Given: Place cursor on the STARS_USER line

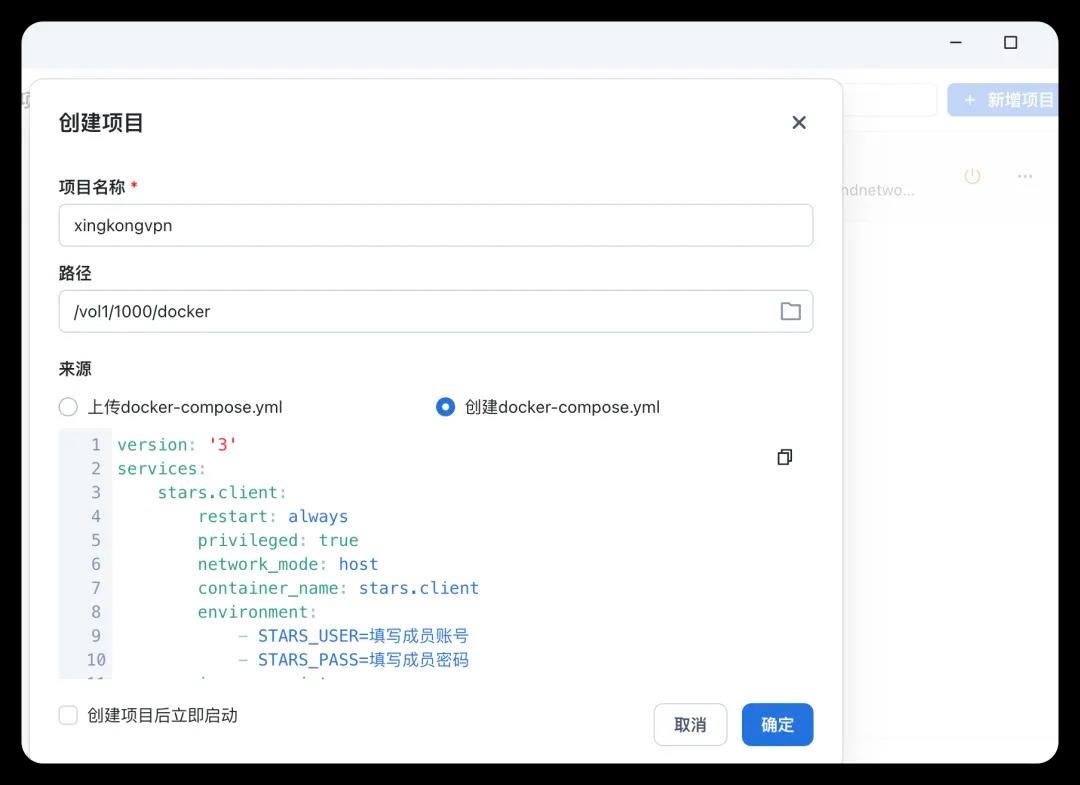Looking at the screenshot, I should (363, 636).
